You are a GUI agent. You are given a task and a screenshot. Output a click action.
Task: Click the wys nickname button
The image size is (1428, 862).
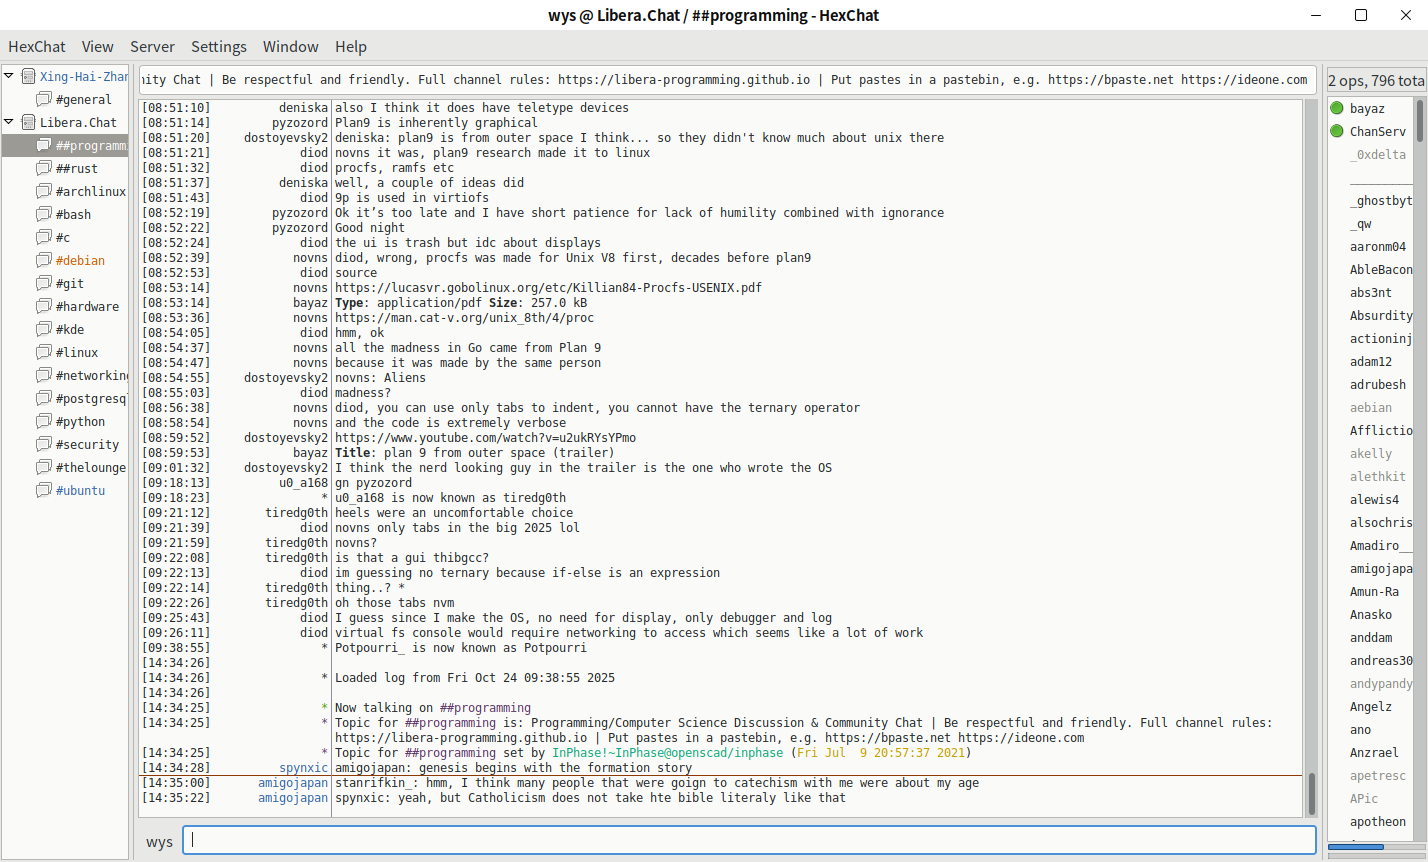pyautogui.click(x=159, y=842)
